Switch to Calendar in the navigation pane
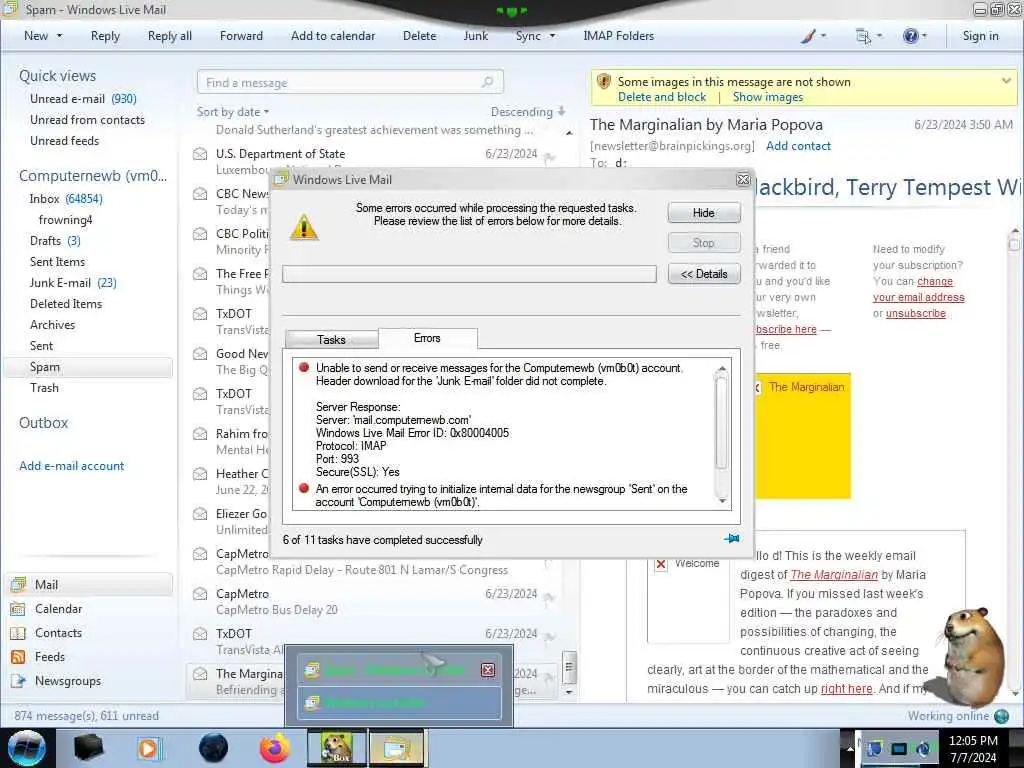This screenshot has width=1024, height=768. 58,609
